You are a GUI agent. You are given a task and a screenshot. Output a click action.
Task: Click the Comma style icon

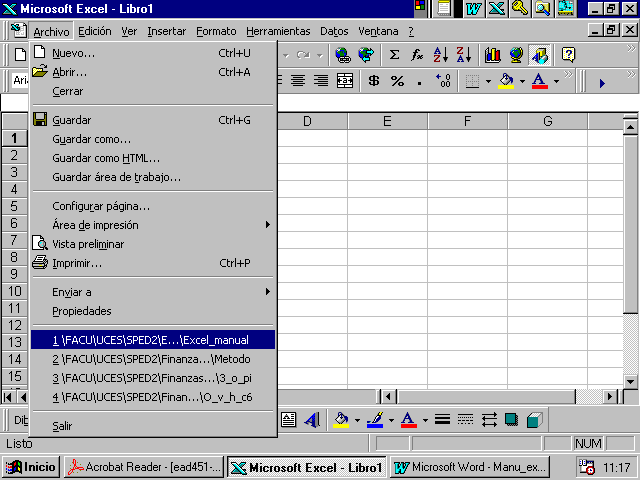point(420,81)
